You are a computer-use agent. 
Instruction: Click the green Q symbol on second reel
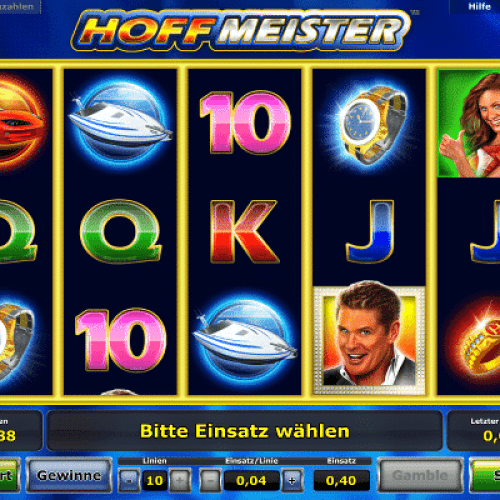121,231
